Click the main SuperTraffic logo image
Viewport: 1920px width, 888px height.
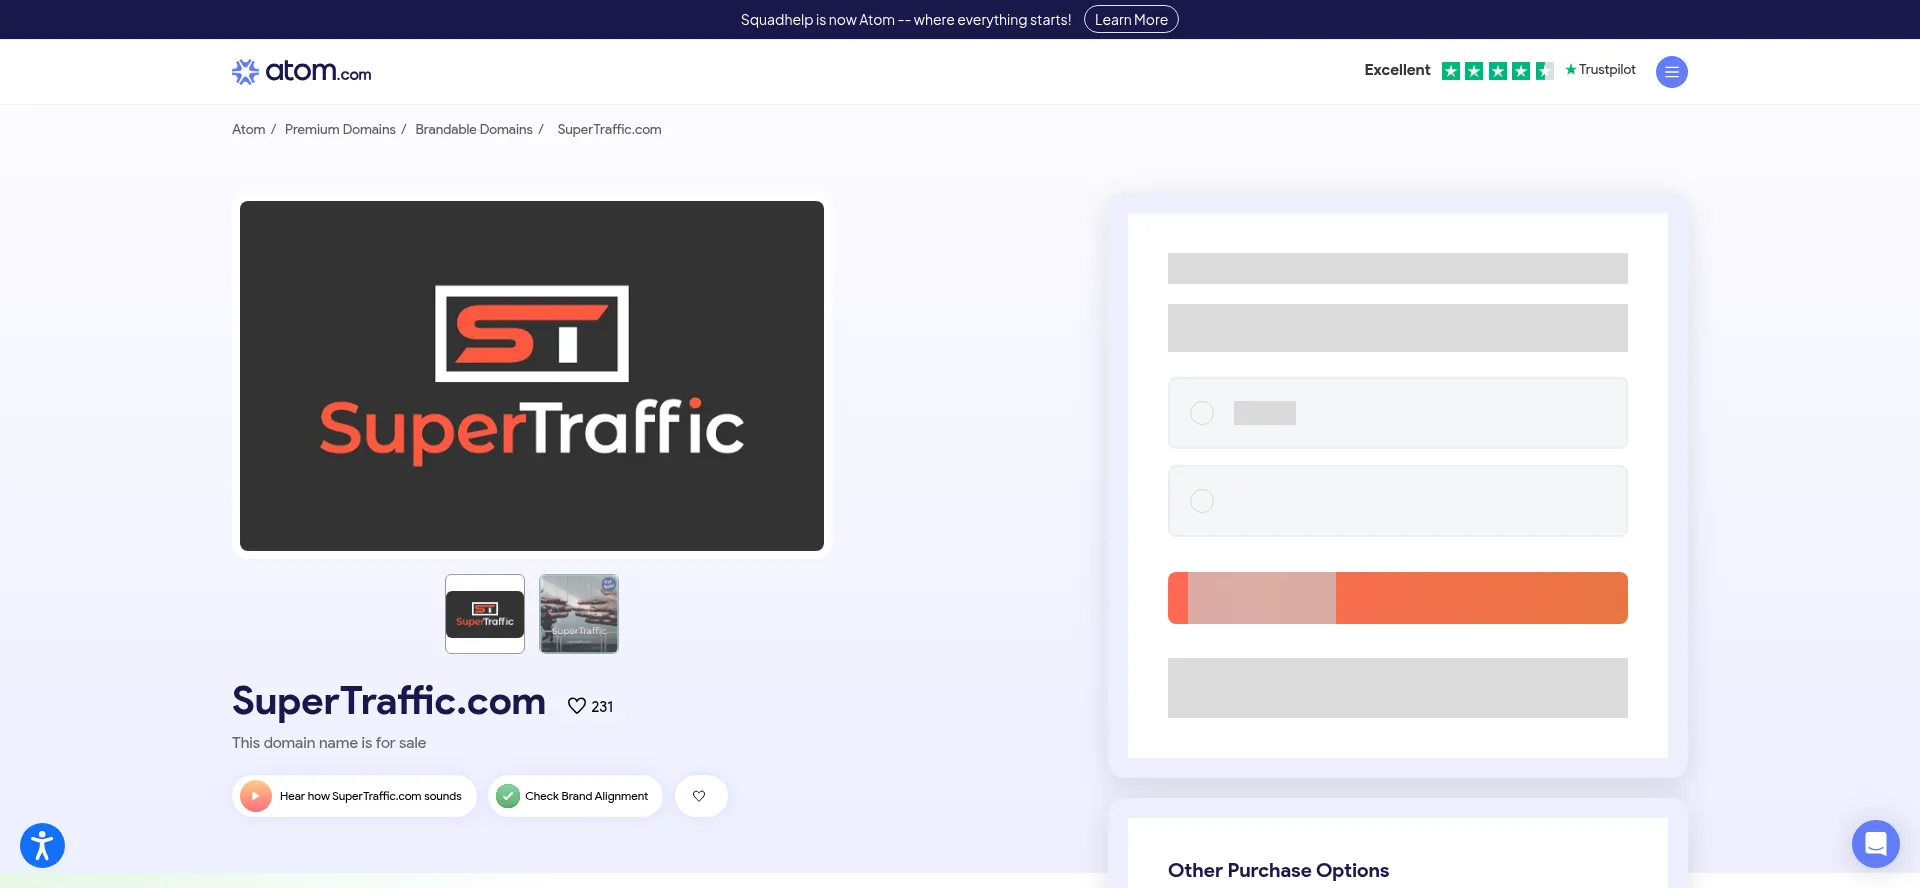pos(532,376)
